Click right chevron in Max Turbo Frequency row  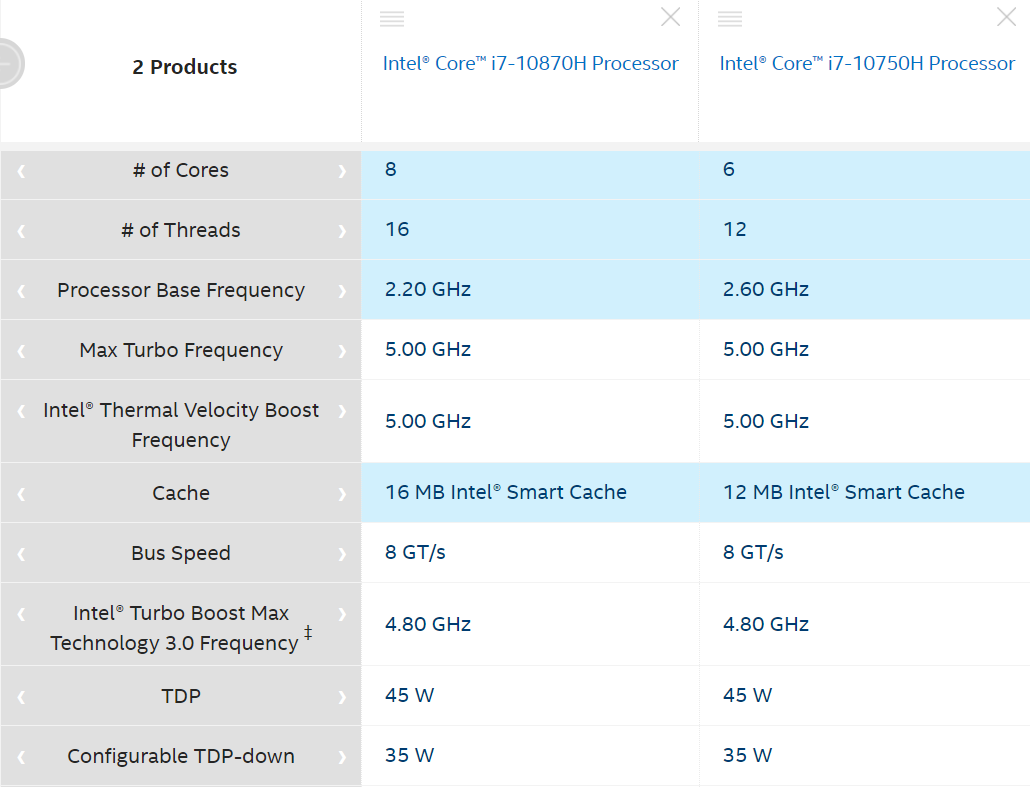pos(342,351)
